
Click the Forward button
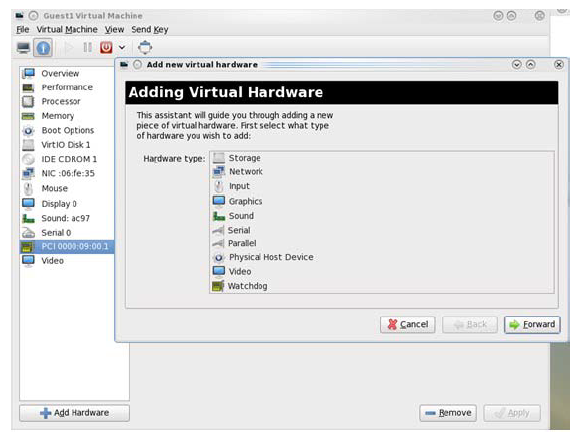tap(532, 324)
